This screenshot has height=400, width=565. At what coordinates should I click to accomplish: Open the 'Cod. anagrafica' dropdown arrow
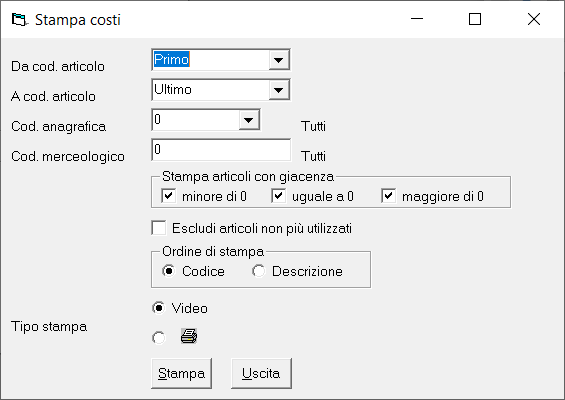[x=249, y=120]
